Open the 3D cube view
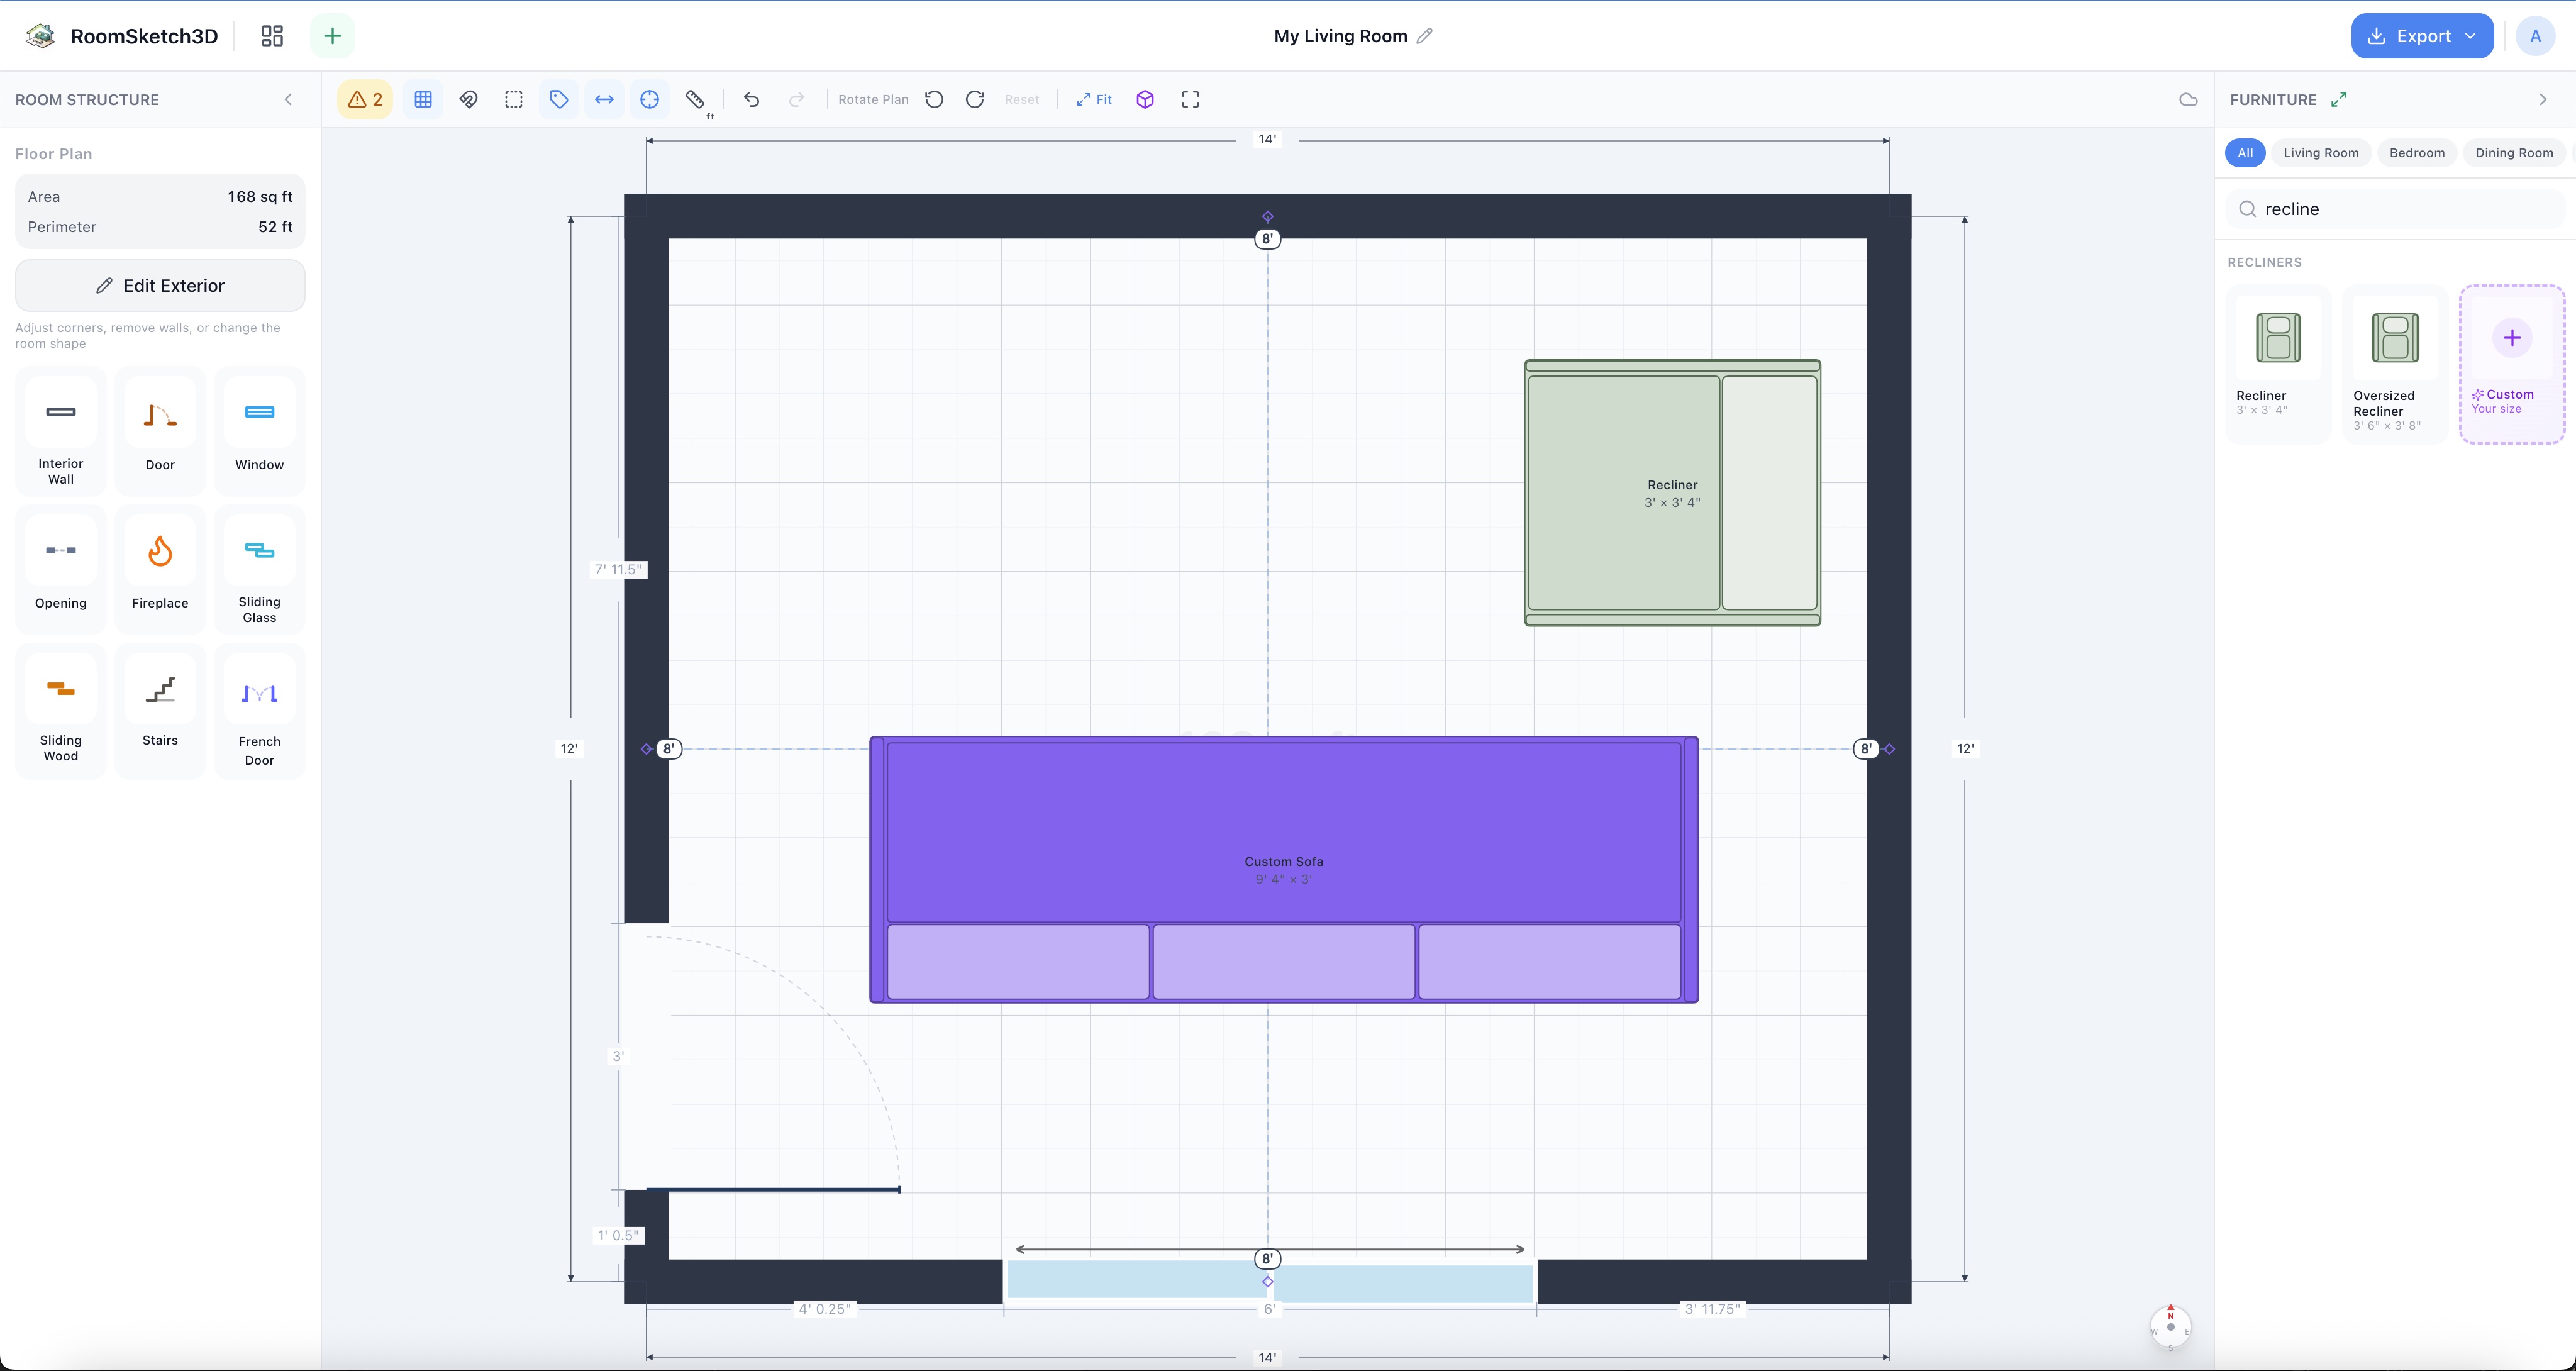 tap(1145, 99)
